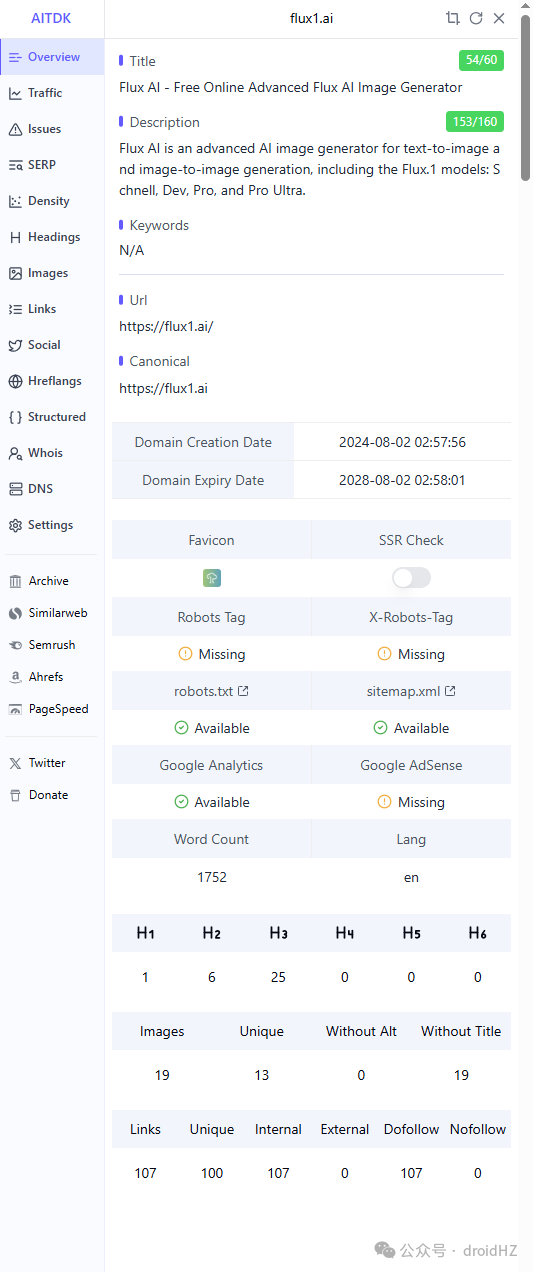Click the flux1.ai domain header text
The height and width of the screenshot is (1272, 533).
(x=309, y=18)
